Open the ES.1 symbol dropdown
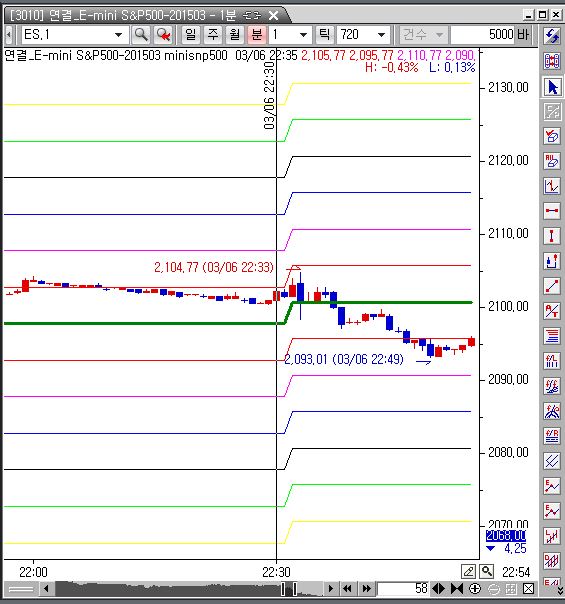565x604 pixels. 118,35
